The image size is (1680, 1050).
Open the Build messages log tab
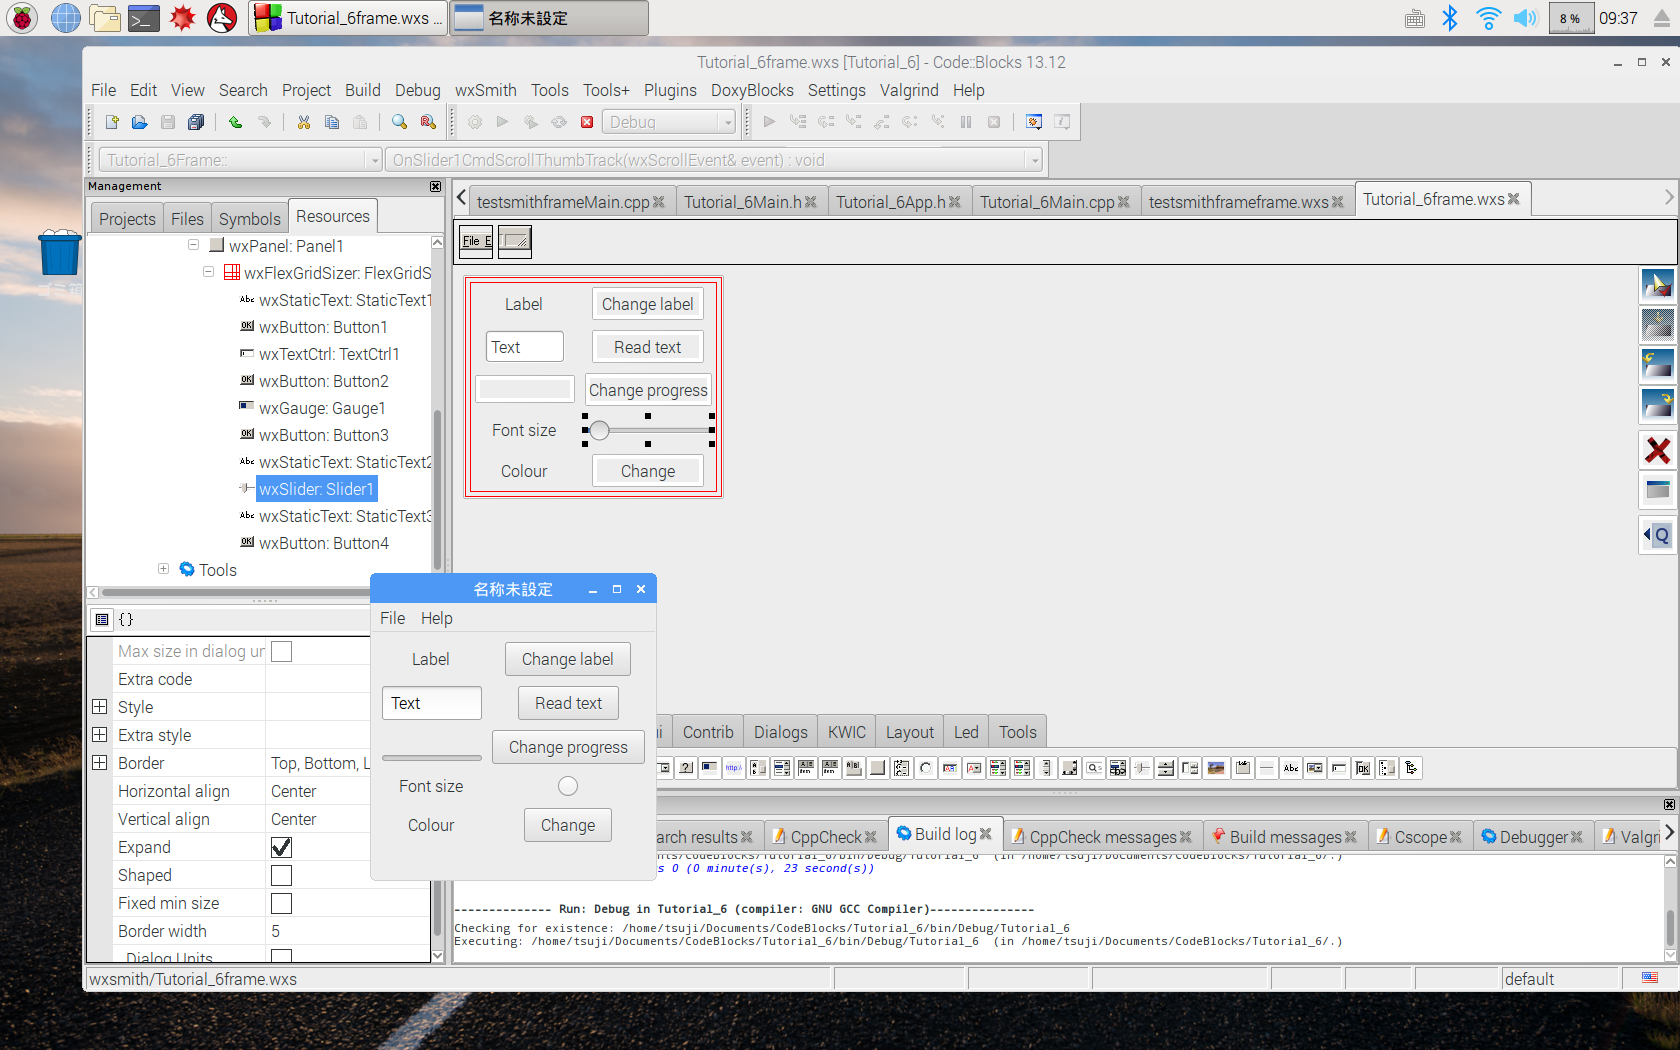[x=1285, y=837]
